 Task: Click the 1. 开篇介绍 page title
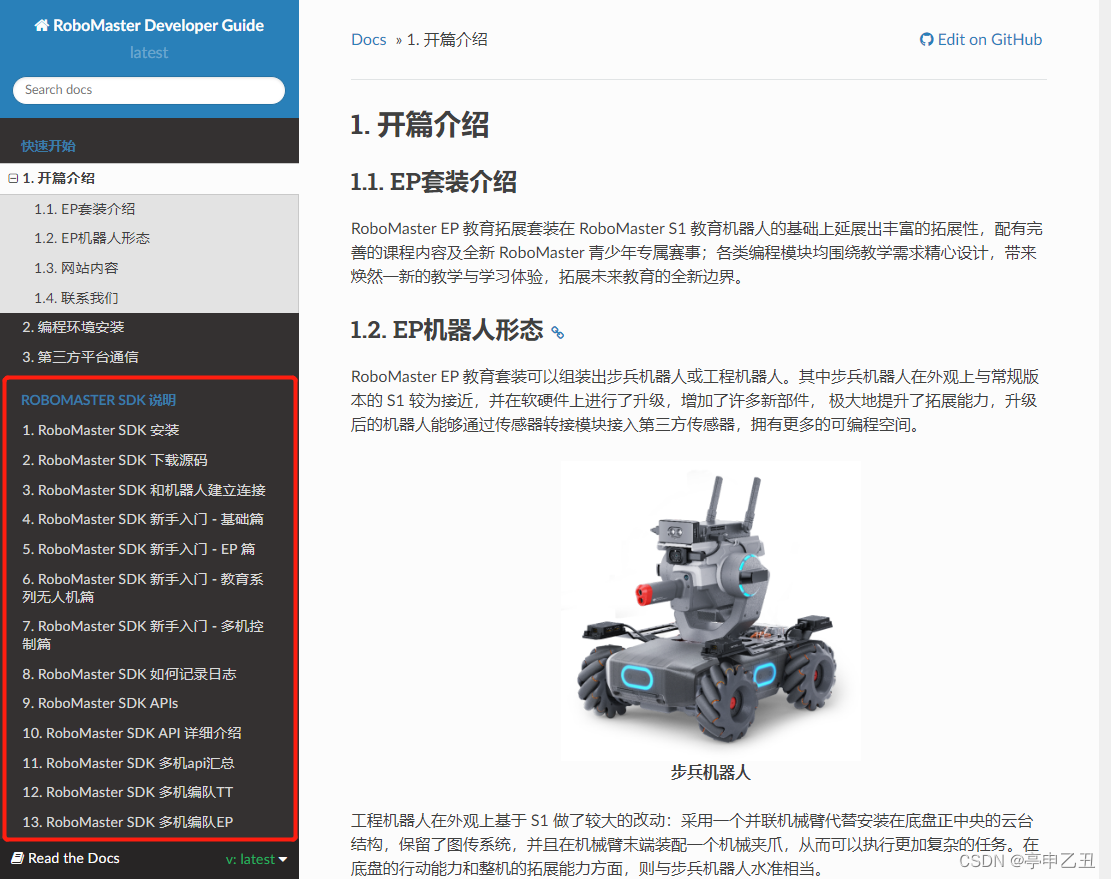click(419, 125)
